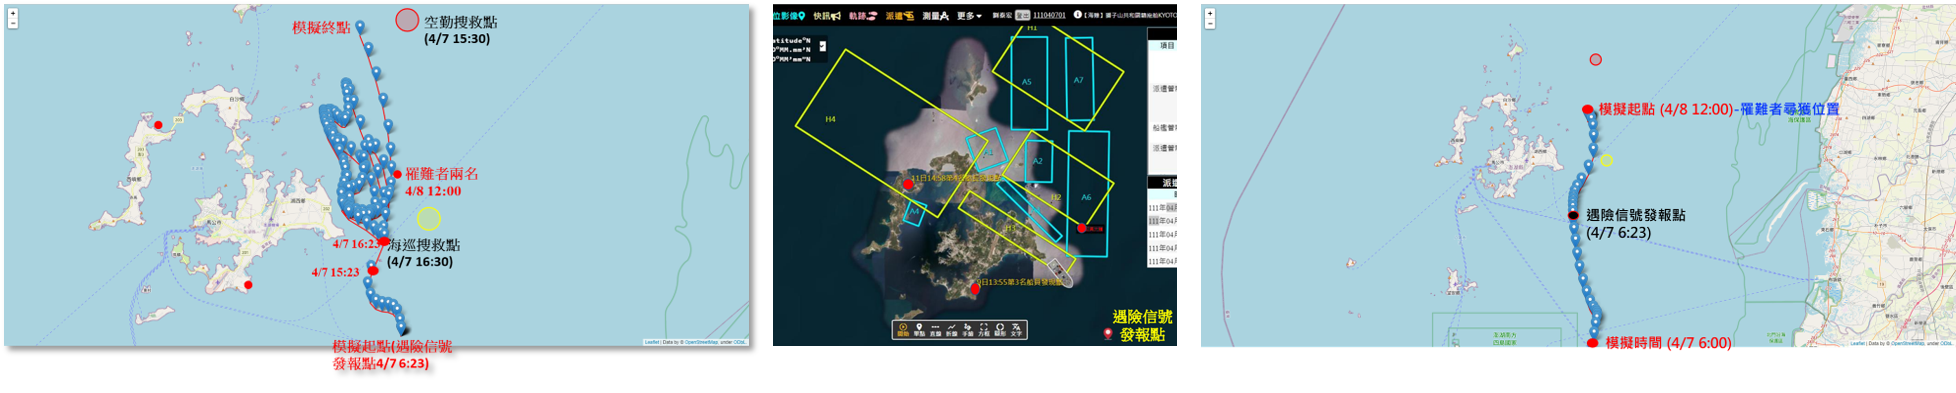Pick the 手繪 freehand drawing tool
Viewport: 1956px width, 393px height.
tap(968, 330)
